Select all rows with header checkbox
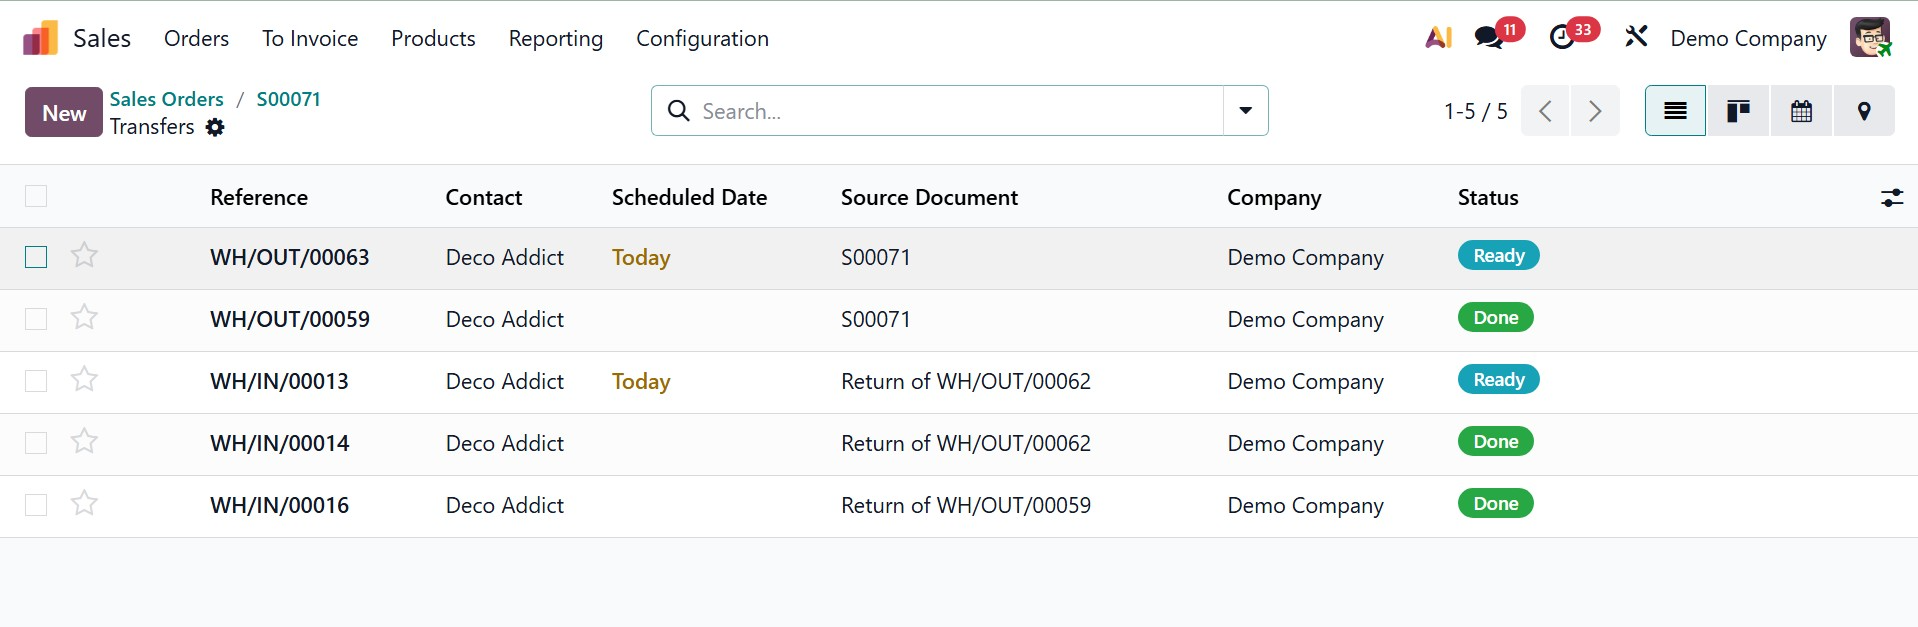This screenshot has height=627, width=1918. pyautogui.click(x=36, y=196)
